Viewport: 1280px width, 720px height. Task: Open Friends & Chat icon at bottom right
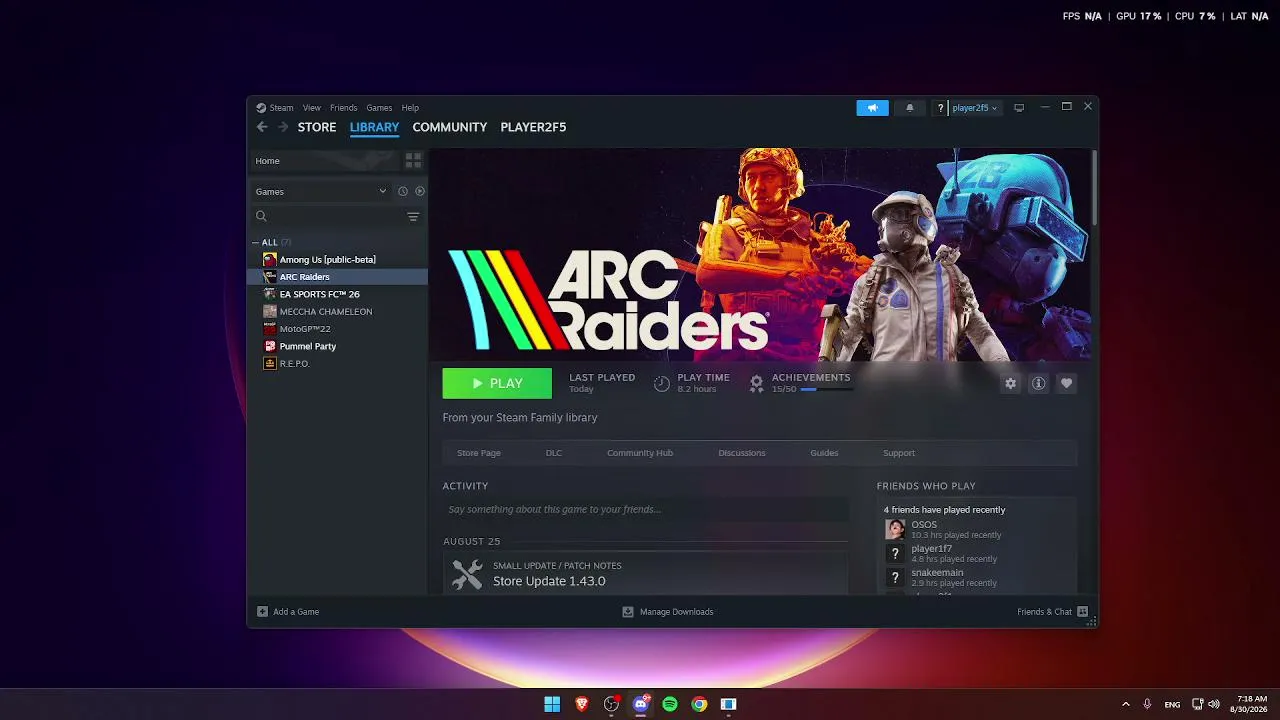1083,612
